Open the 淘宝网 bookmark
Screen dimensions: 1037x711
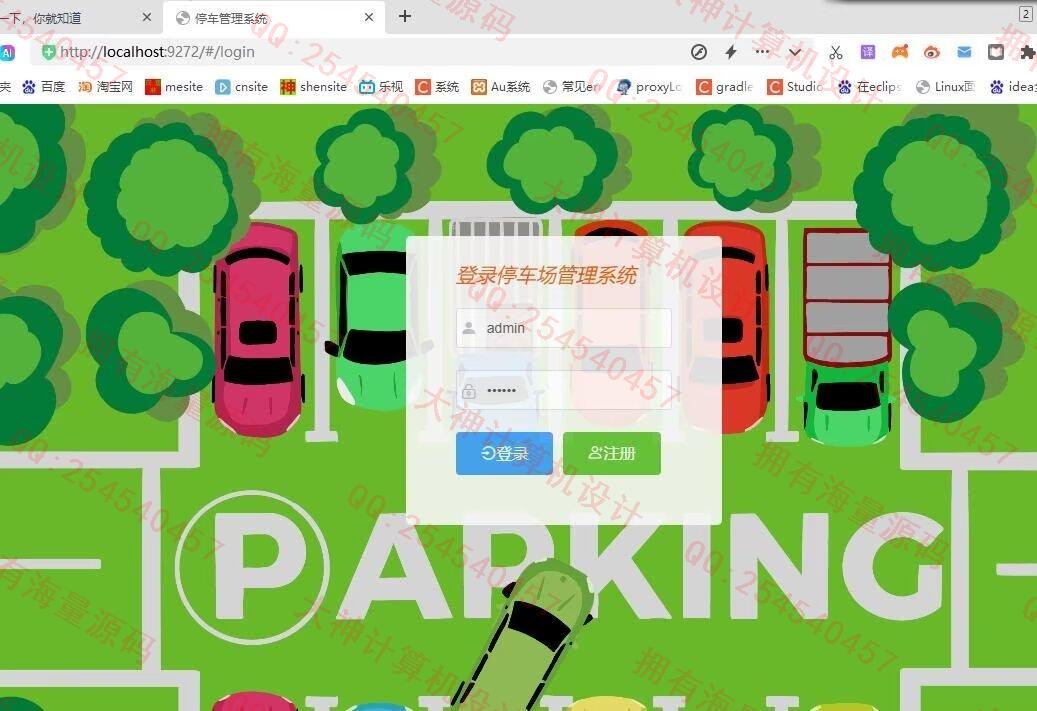tap(106, 87)
